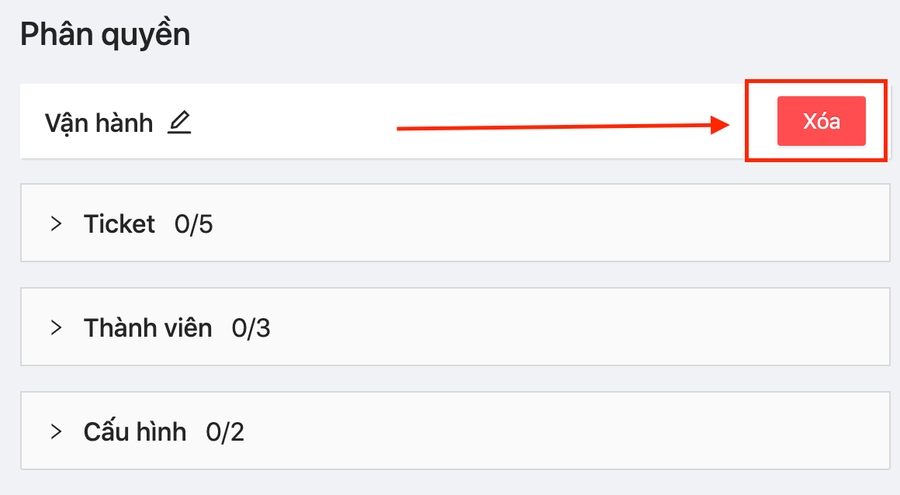Select the Cấu hình permission group label
The width and height of the screenshot is (900, 495).
pyautogui.click(x=135, y=431)
